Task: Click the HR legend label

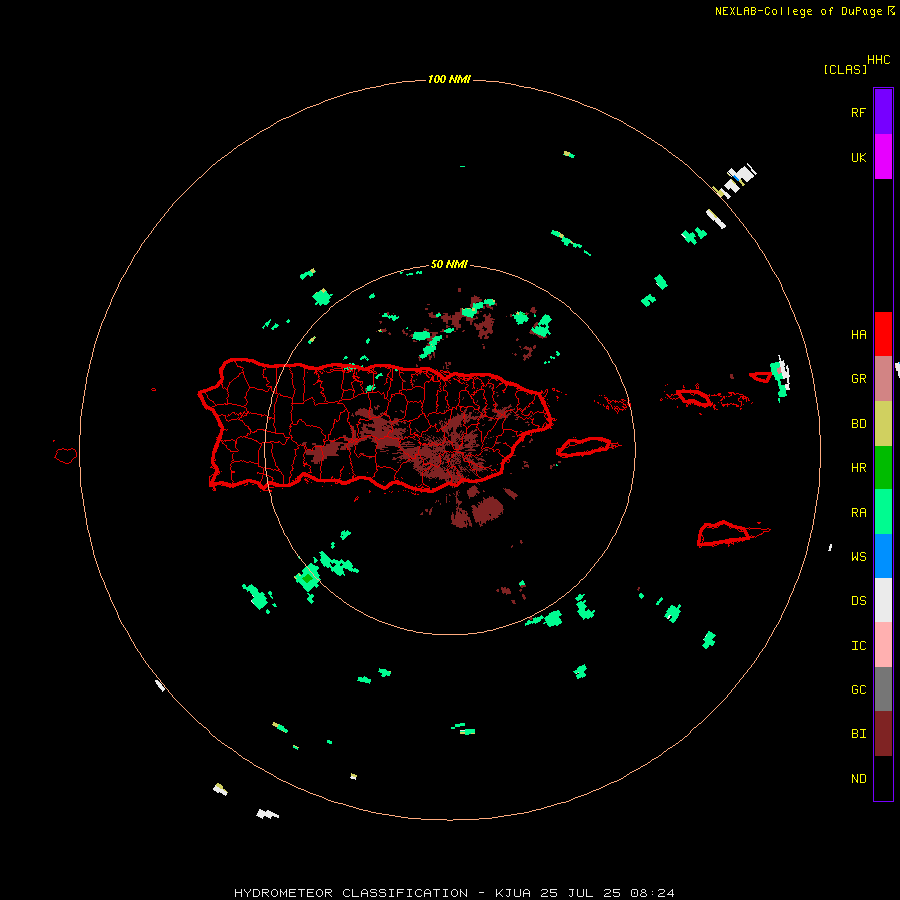Action: 858,467
